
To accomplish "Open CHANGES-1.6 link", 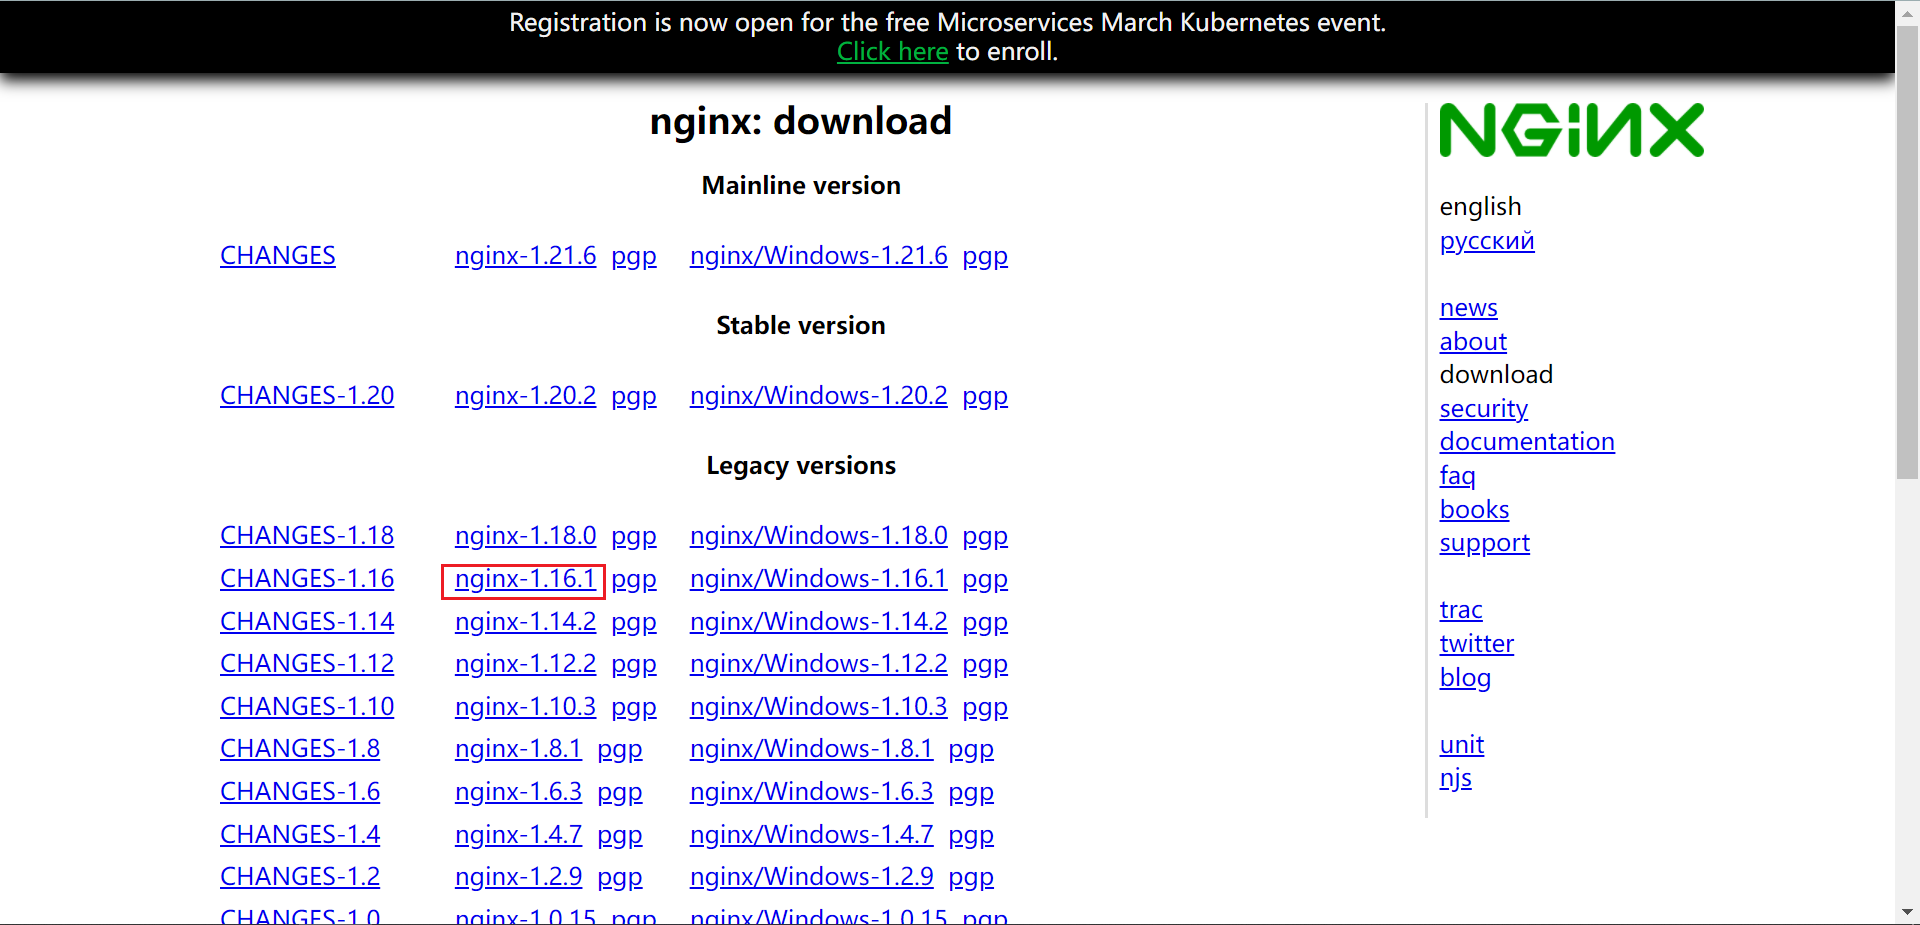I will click(x=300, y=791).
